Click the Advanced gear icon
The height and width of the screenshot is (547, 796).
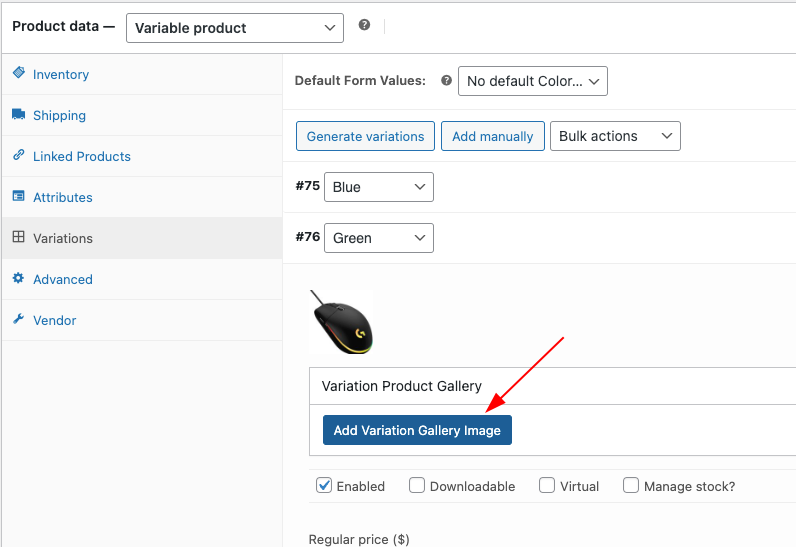(19, 278)
